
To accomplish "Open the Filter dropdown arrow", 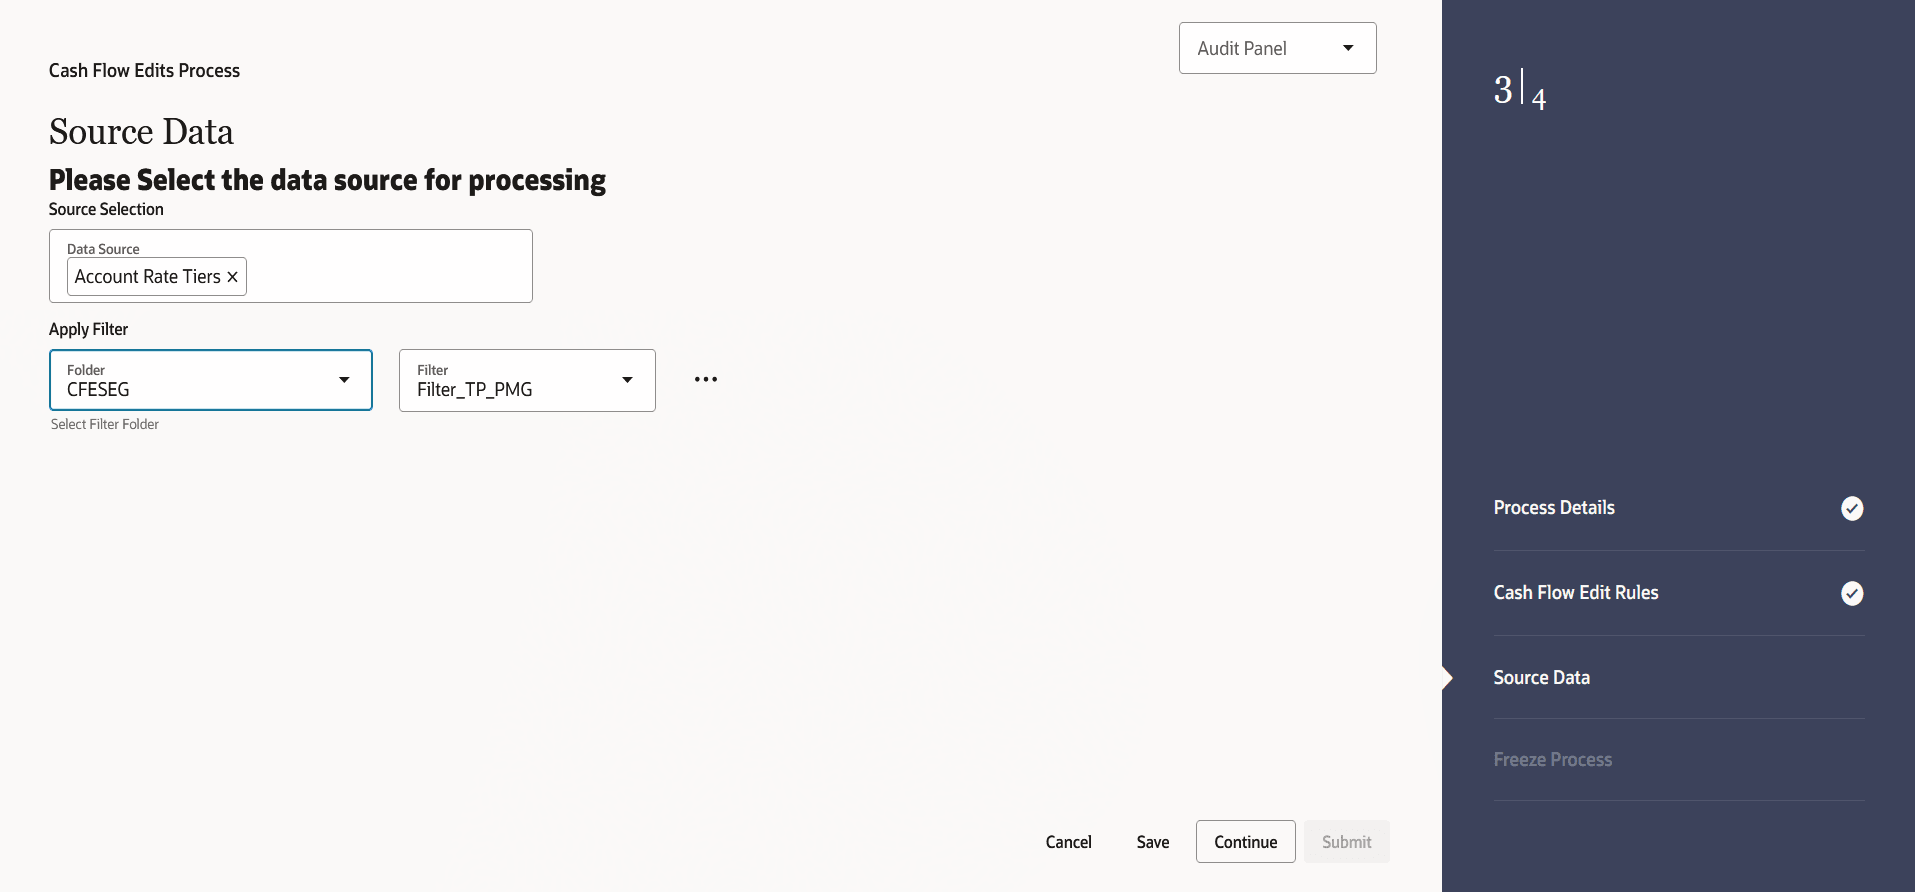I will (627, 380).
